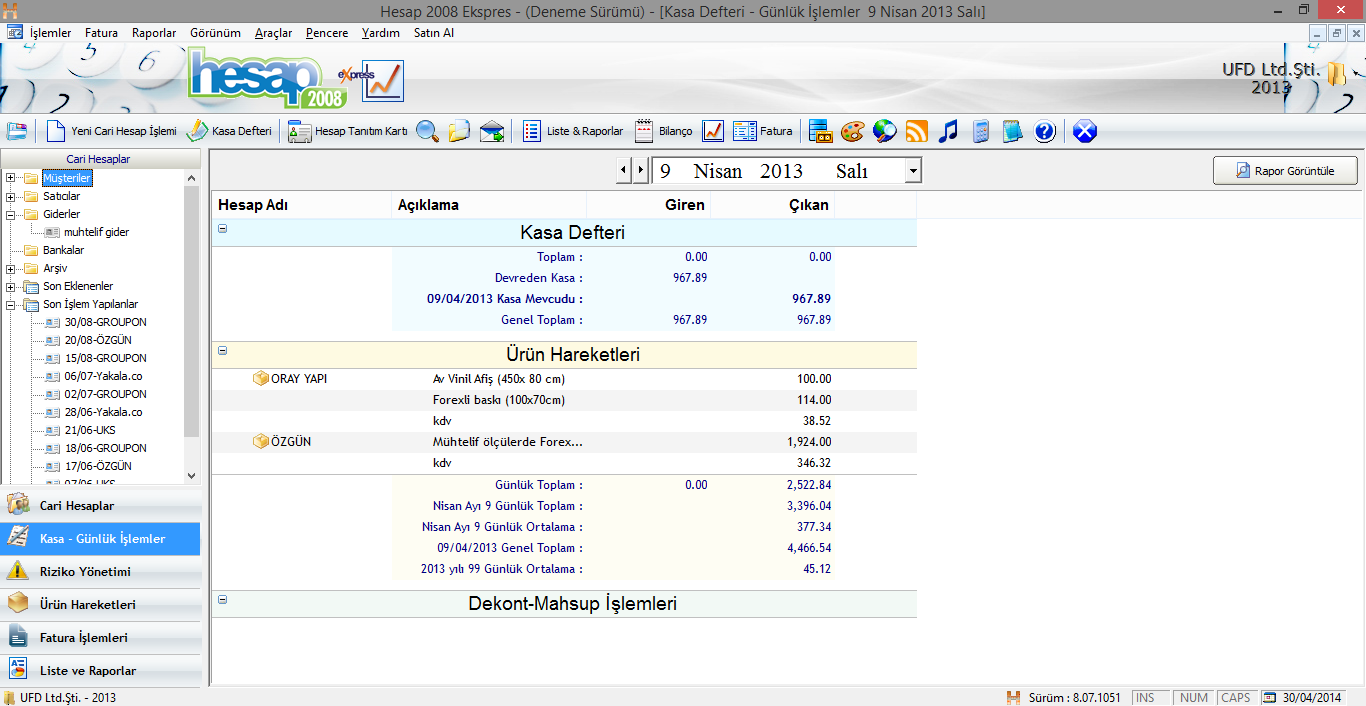The width and height of the screenshot is (1366, 706).
Task: Select Kasa - Günlük İşlemler panel
Action: 100,538
